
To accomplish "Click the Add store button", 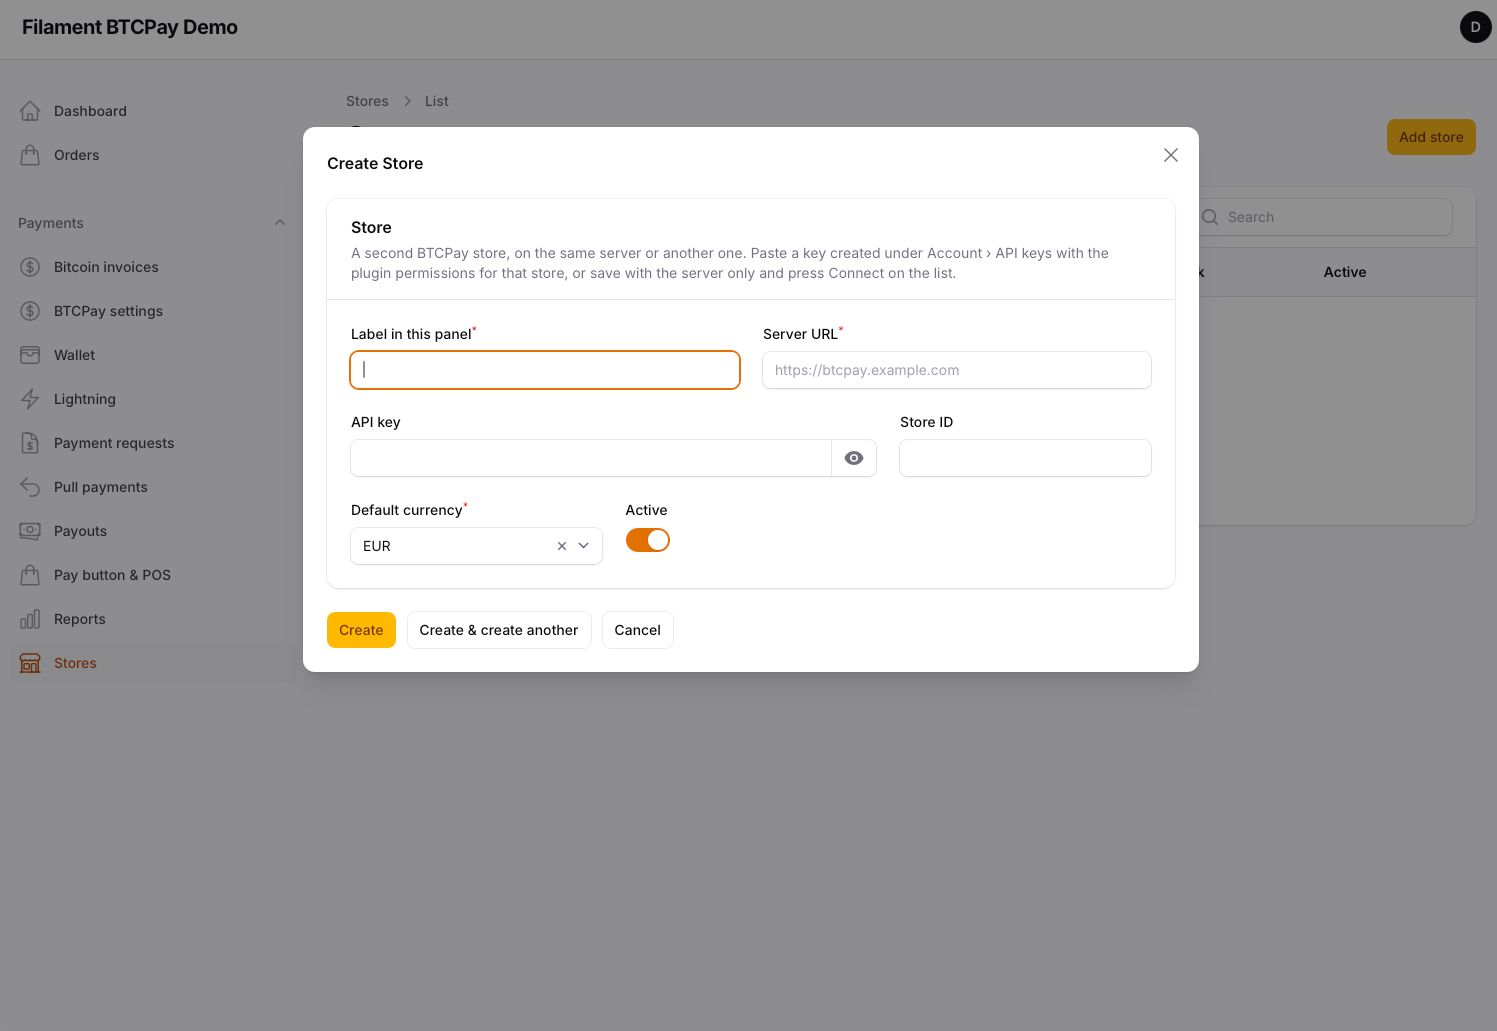I will [x=1431, y=137].
